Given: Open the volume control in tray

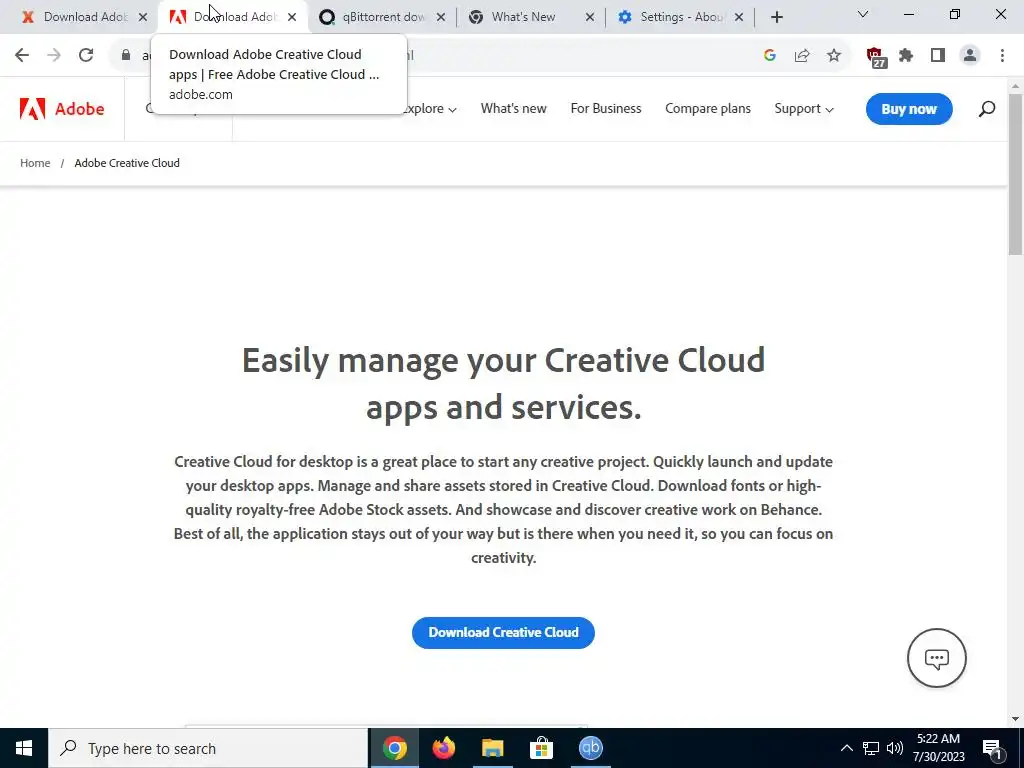Looking at the screenshot, I should coord(895,748).
